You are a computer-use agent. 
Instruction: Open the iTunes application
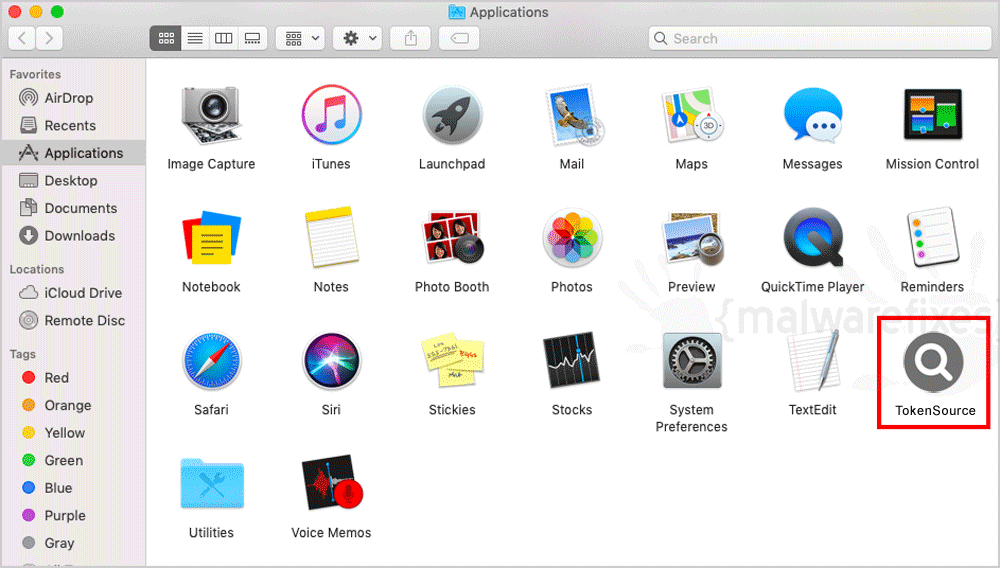point(331,115)
